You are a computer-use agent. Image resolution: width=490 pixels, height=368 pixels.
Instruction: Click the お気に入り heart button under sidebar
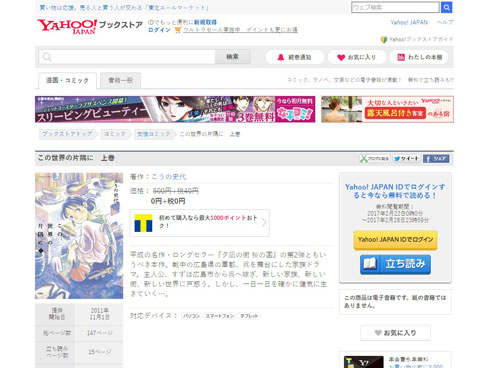click(x=395, y=333)
